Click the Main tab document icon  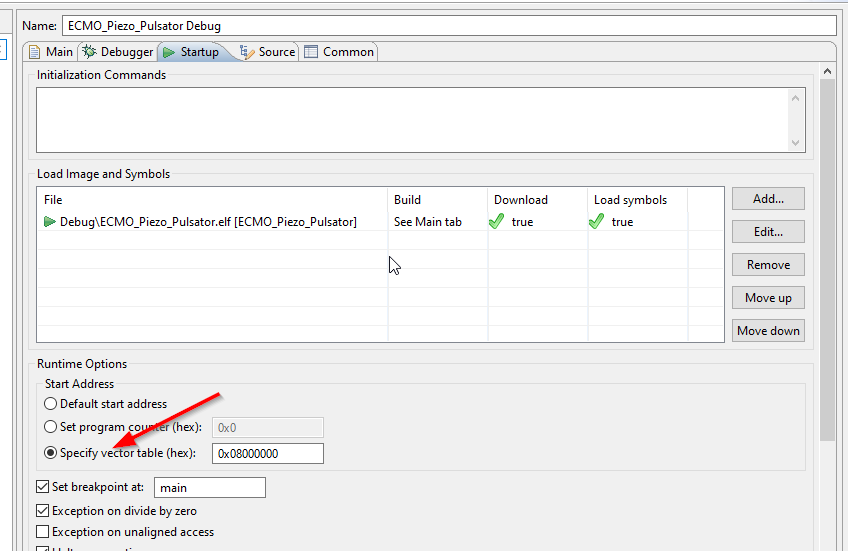pyautogui.click(x=35, y=52)
